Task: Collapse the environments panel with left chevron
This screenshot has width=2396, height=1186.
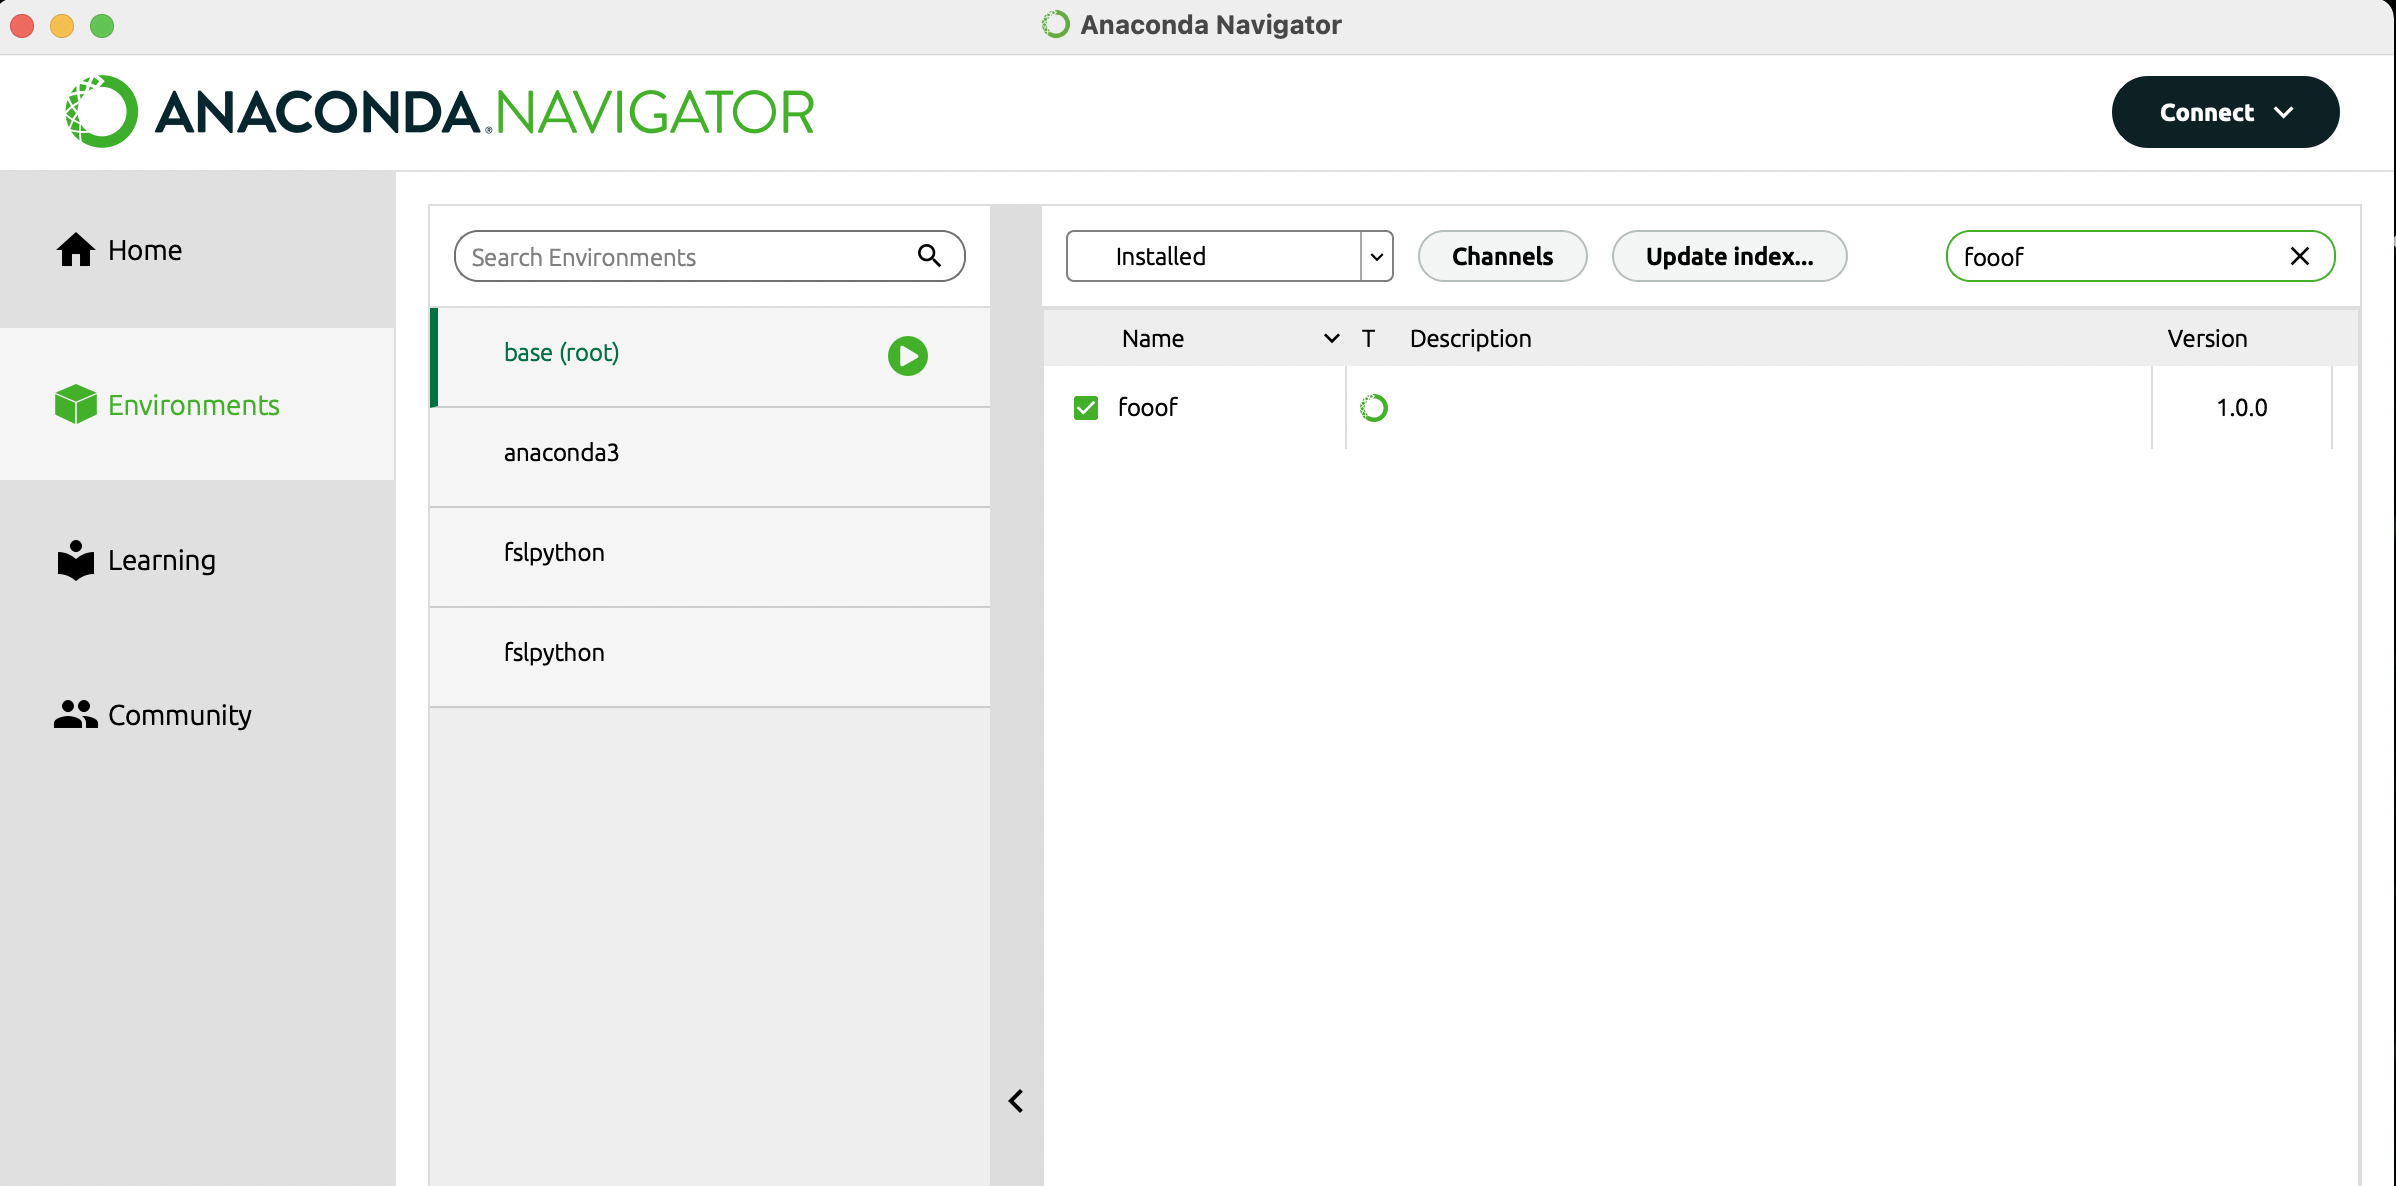Action: pyautogui.click(x=1016, y=1101)
